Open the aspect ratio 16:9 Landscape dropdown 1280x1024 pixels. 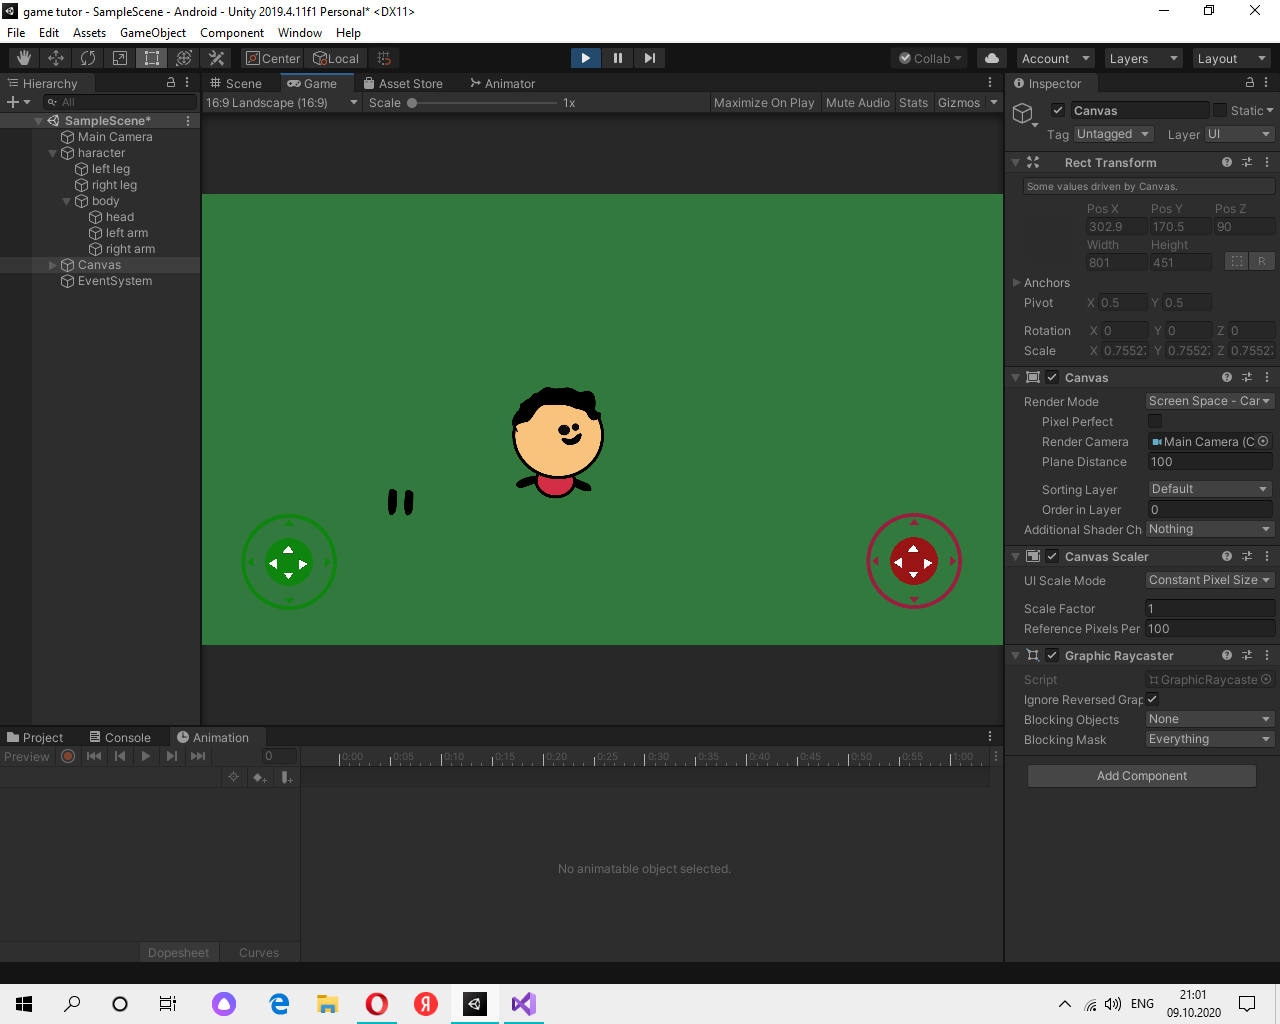[x=282, y=102]
